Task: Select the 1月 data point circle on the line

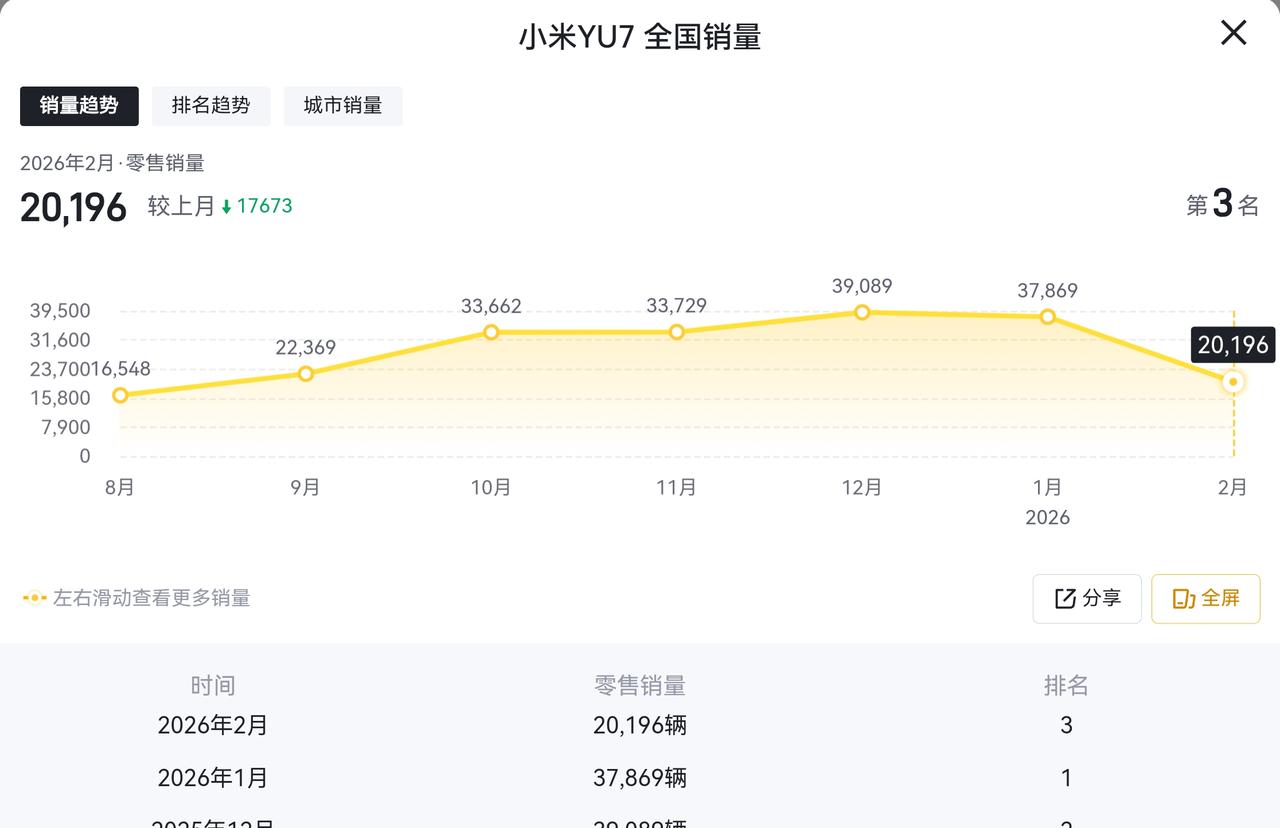Action: click(x=1048, y=316)
